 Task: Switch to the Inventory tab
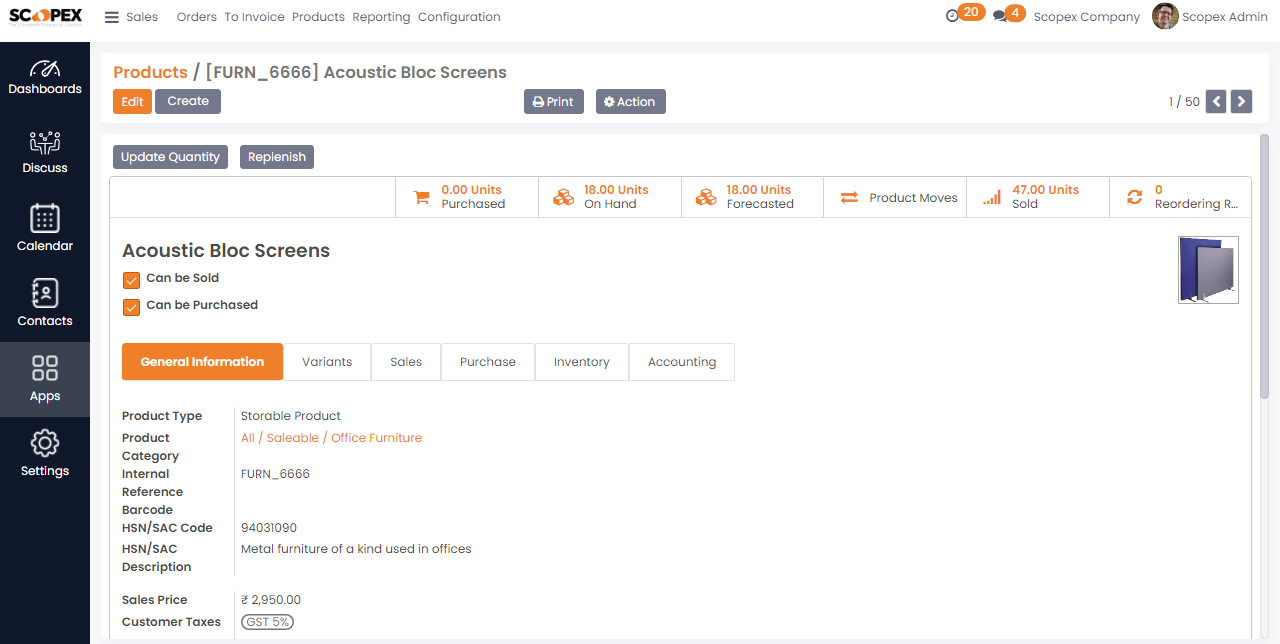(x=581, y=362)
